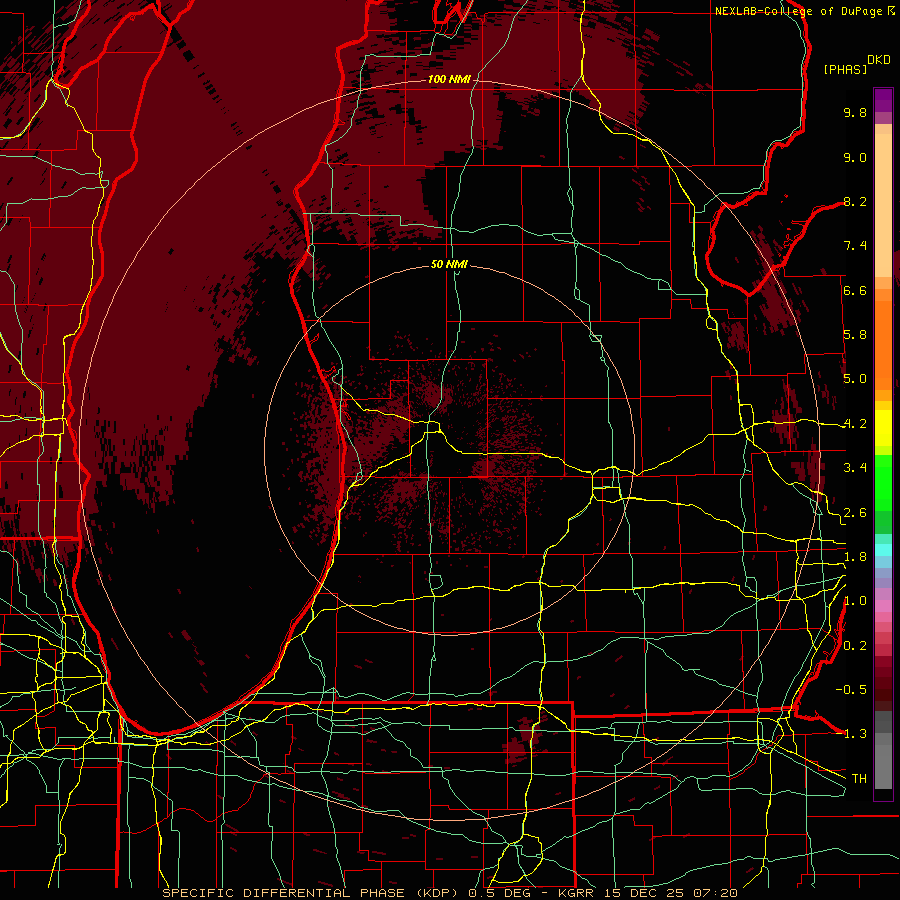Click the "07:20" timestamp
The height and width of the screenshot is (900, 900).
coord(714,893)
